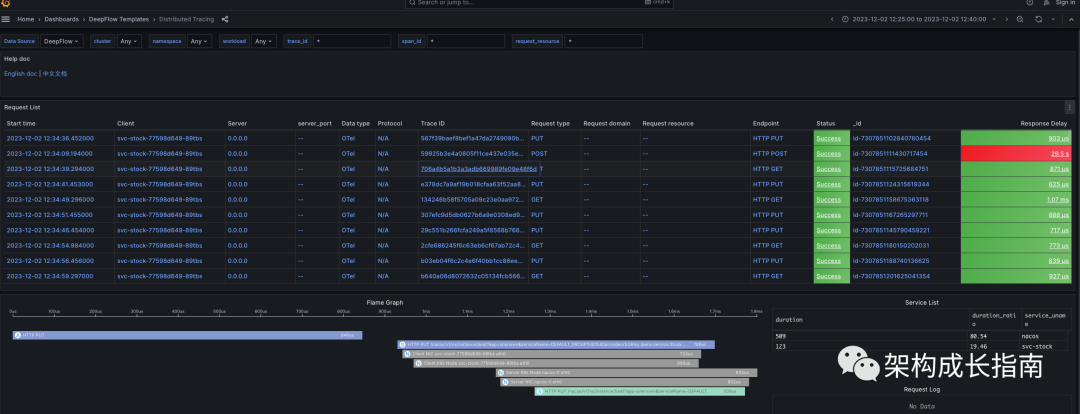Sort by Response Delay column header
Viewport: 1080px width, 414px height.
click(1044, 123)
